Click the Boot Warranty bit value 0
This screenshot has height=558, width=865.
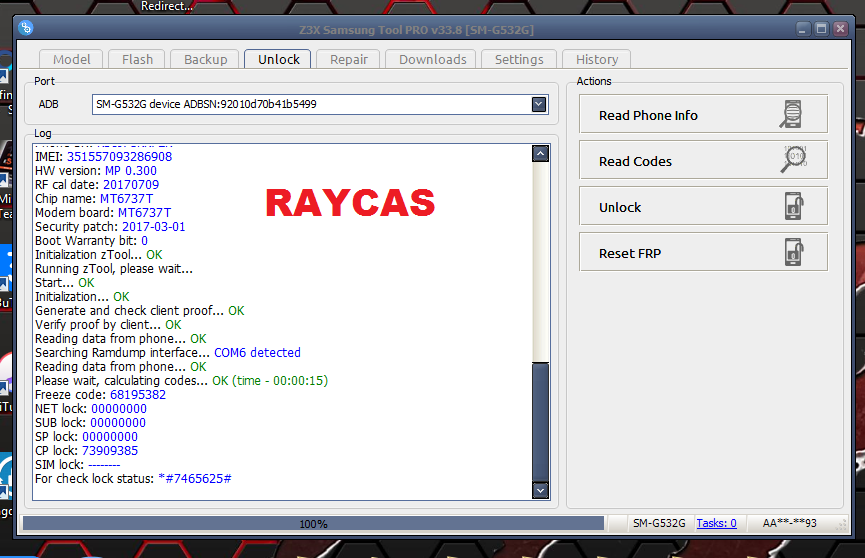click(x=145, y=241)
